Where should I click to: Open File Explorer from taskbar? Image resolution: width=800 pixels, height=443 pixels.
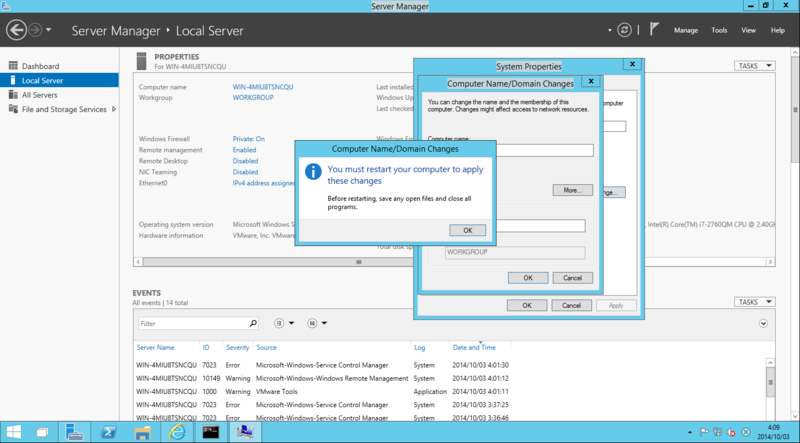[x=142, y=432]
